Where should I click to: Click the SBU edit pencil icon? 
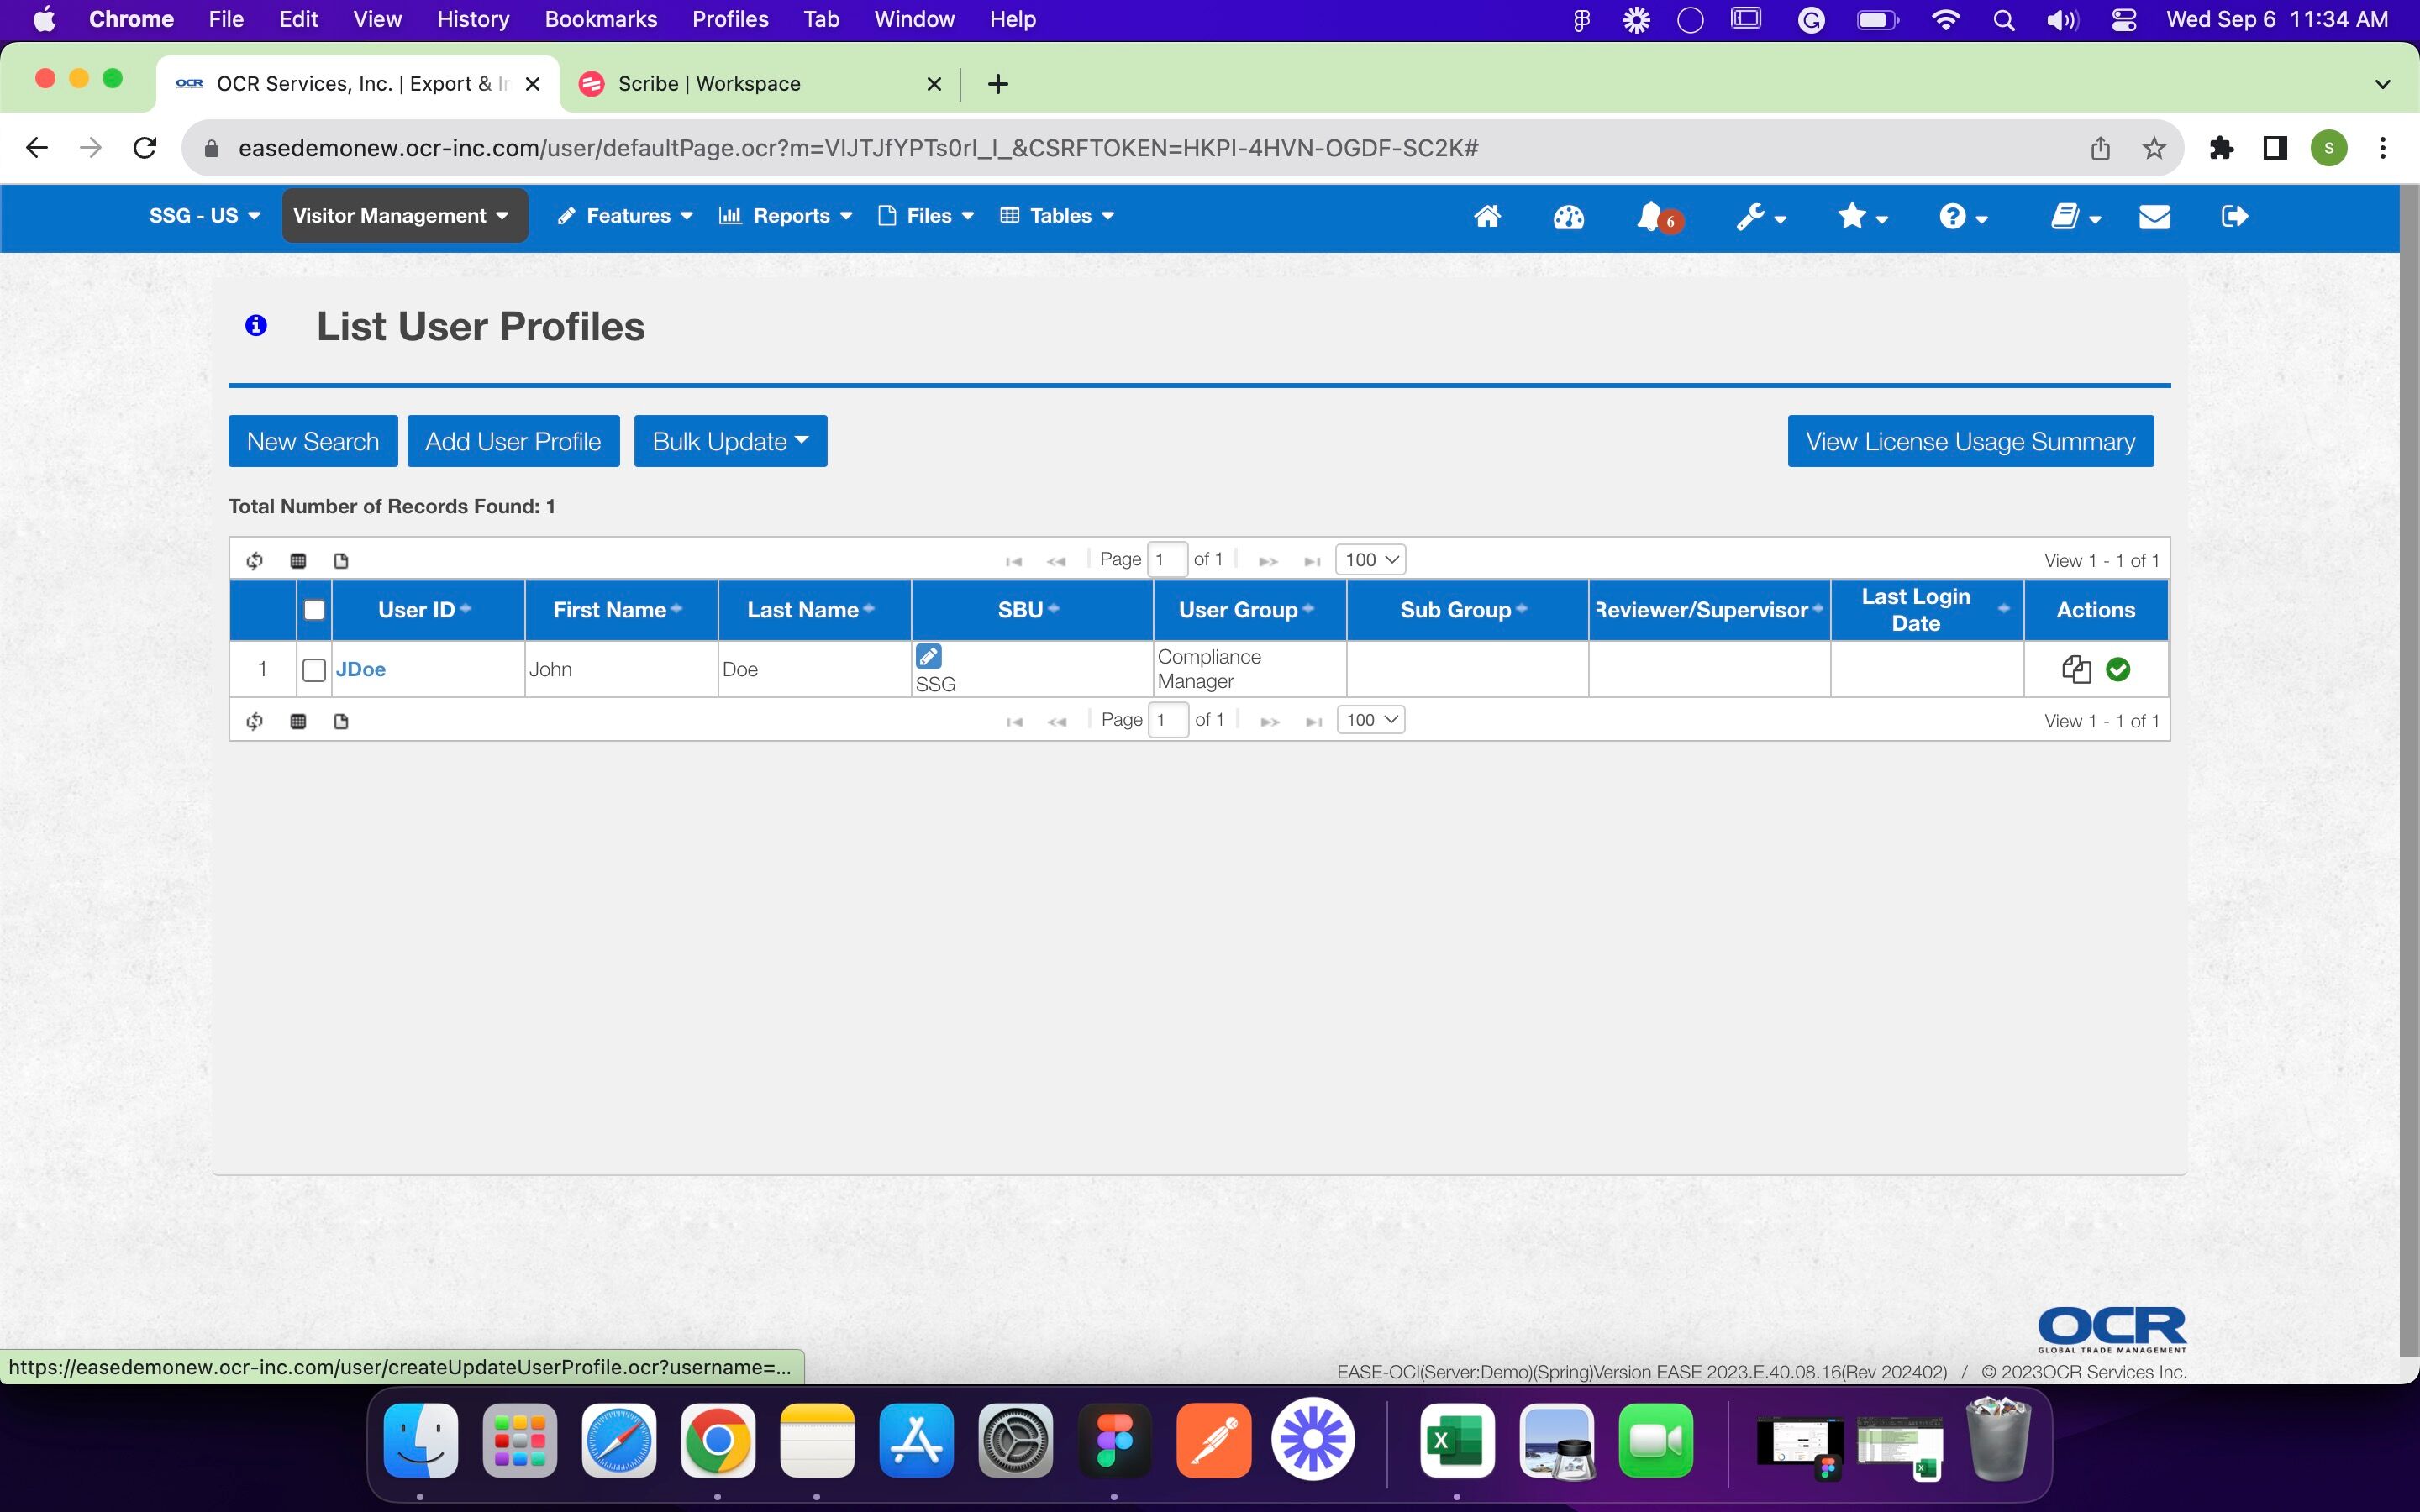pos(928,656)
